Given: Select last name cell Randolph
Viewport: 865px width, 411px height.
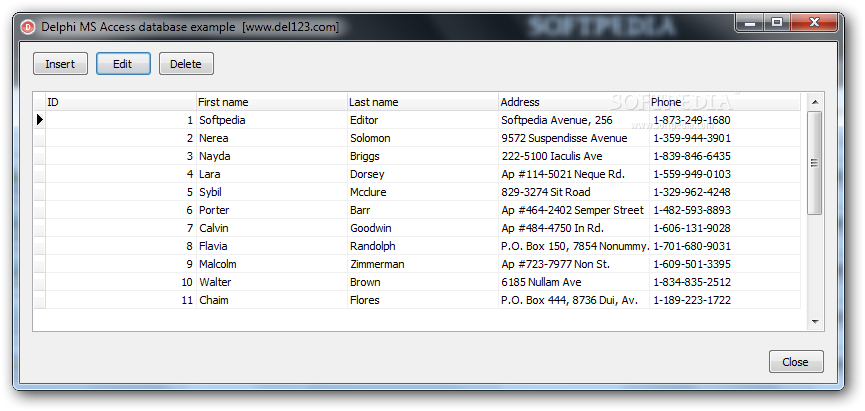Looking at the screenshot, I should 423,246.
